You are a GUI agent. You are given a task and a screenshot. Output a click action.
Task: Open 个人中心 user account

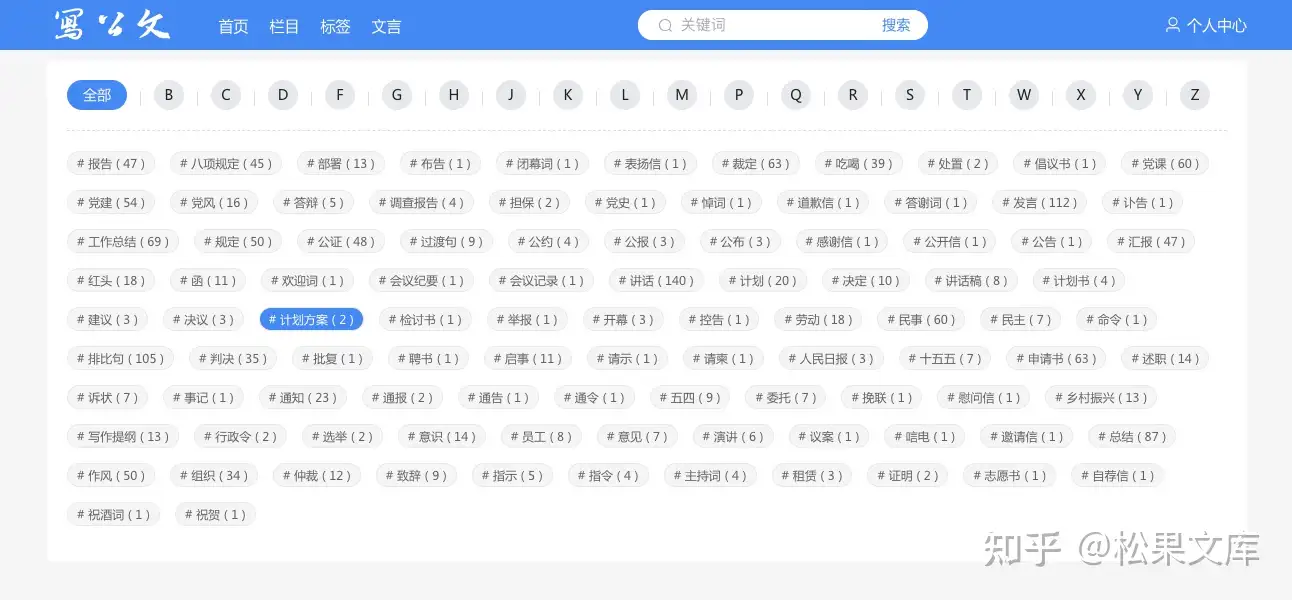point(1206,25)
